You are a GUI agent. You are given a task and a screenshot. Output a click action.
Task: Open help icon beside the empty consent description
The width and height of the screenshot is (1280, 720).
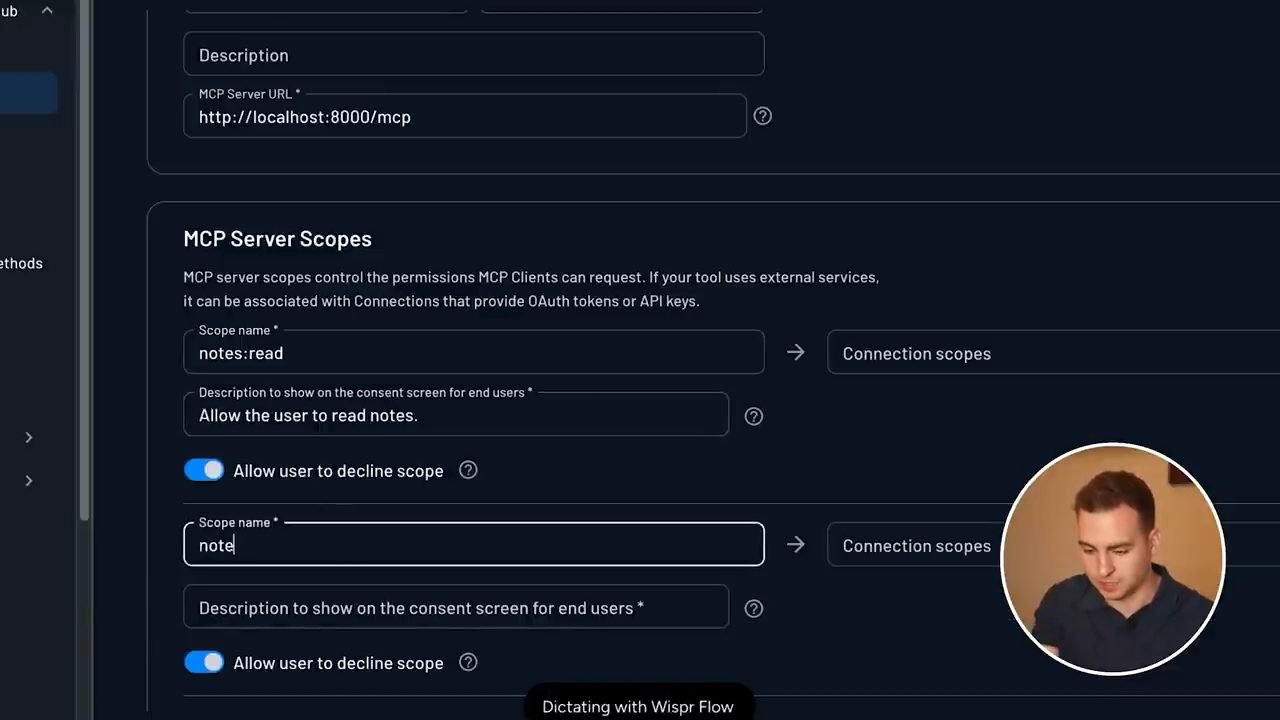tap(754, 608)
